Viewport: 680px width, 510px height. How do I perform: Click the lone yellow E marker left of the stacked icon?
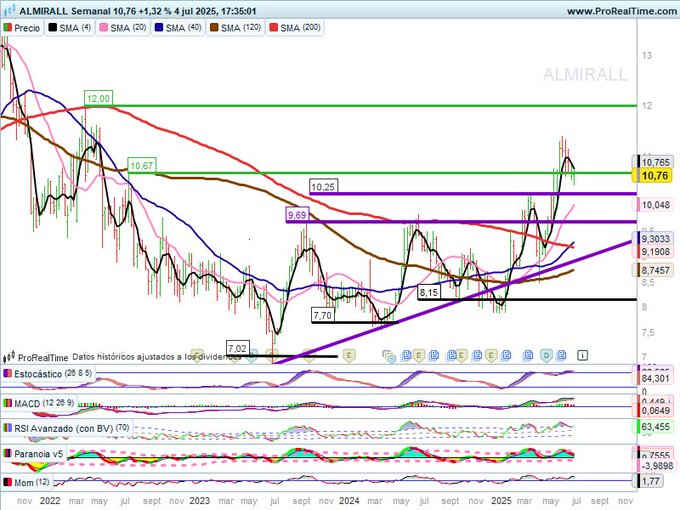(x=349, y=356)
